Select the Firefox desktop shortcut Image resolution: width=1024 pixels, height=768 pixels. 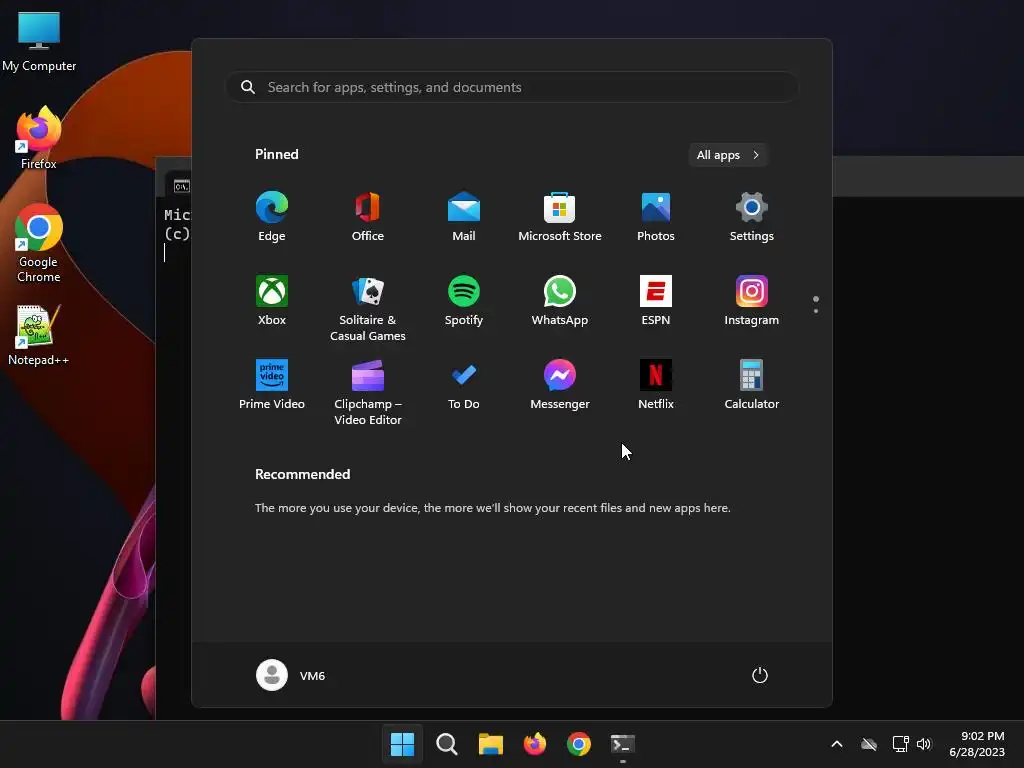tap(39, 138)
